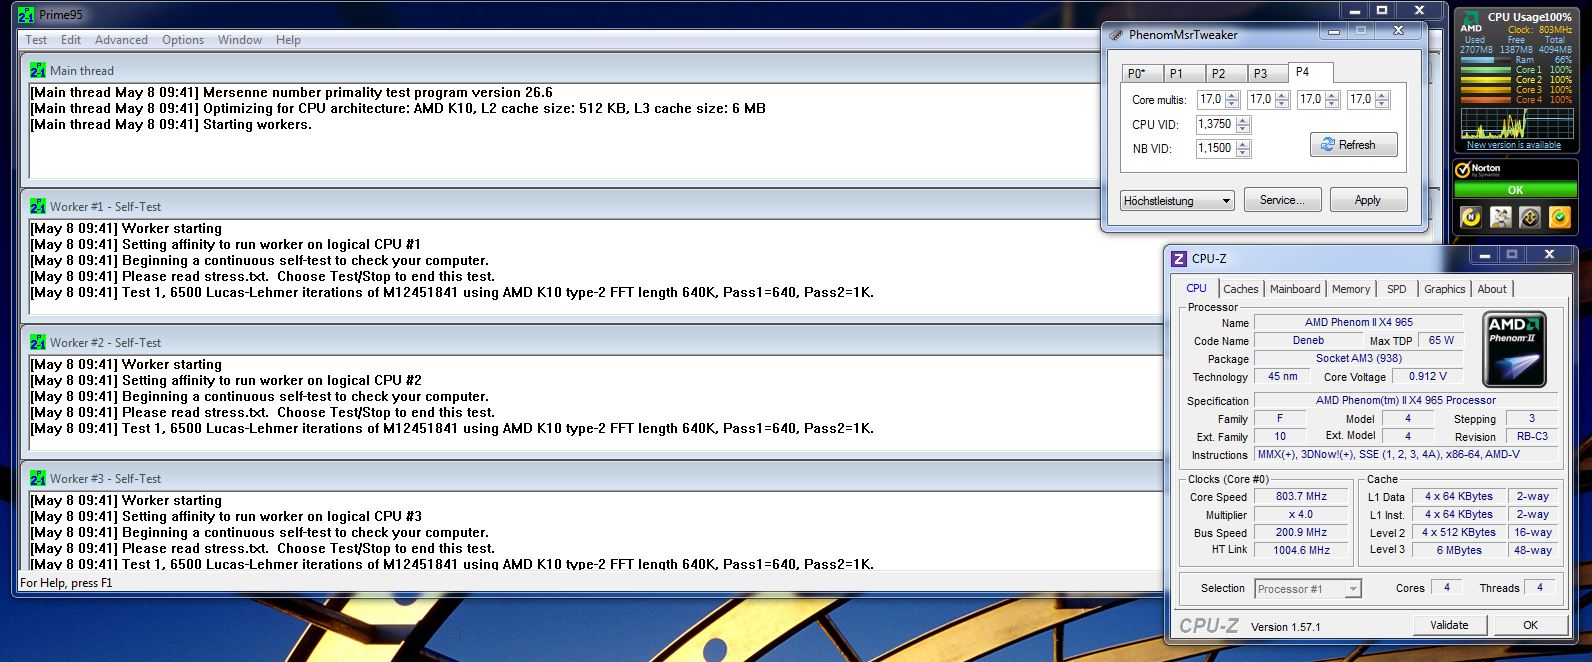
Task: Click the PhenomMsrTweaker chip icon in title bar
Action: click(x=1117, y=34)
